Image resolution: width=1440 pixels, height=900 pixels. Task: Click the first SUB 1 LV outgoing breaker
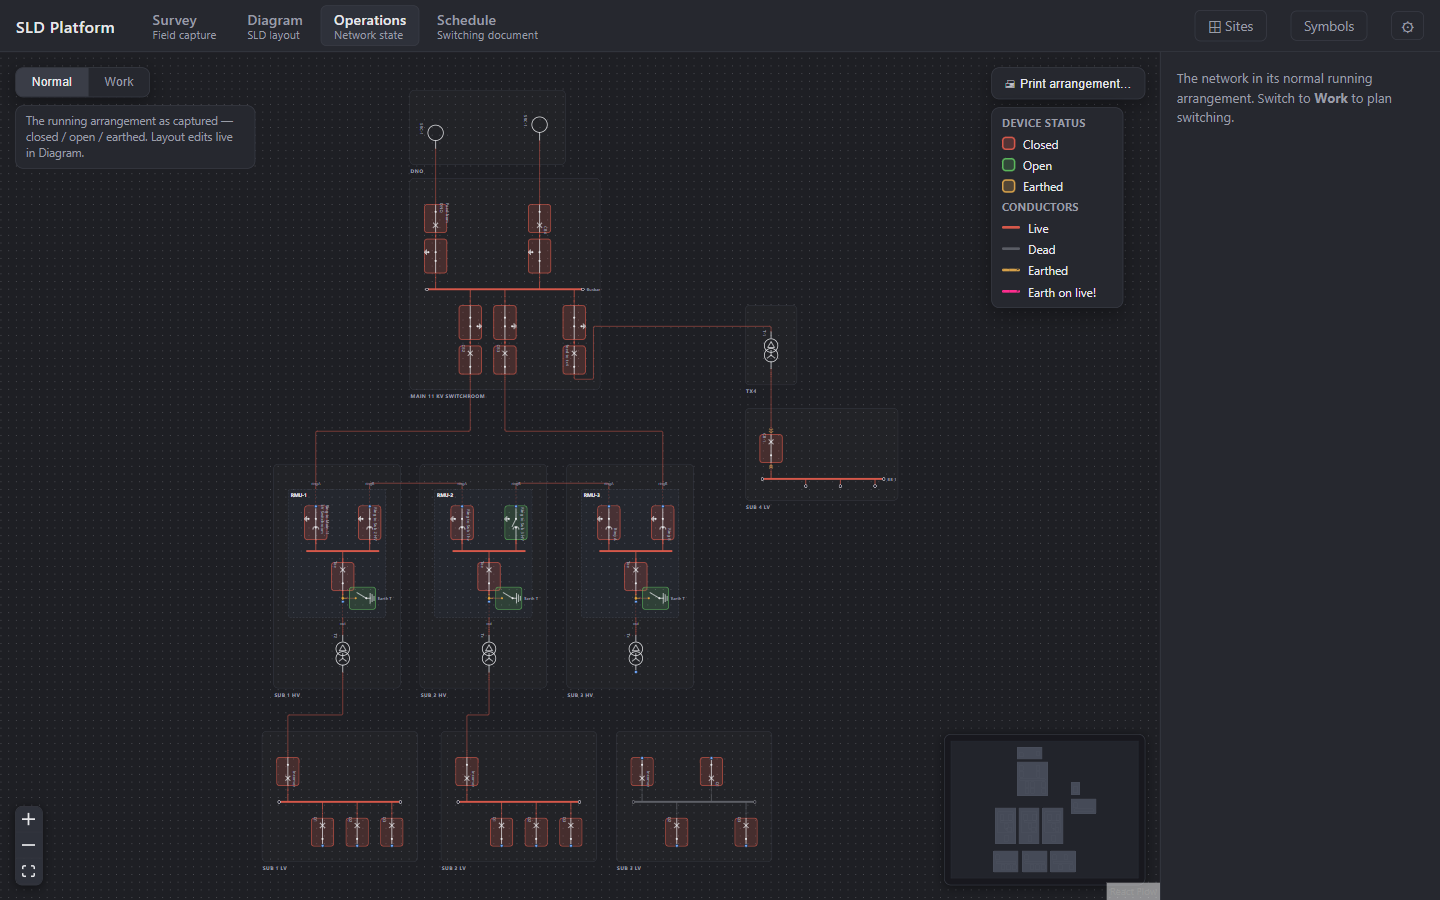tap(323, 832)
